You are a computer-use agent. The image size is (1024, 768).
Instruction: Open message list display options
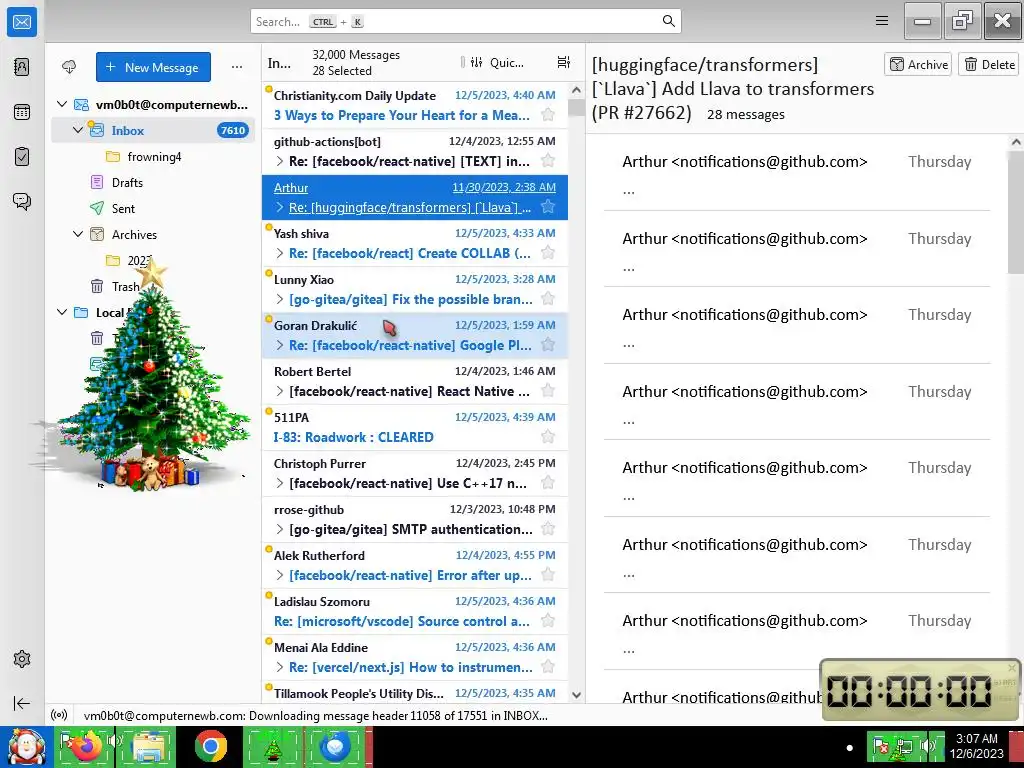[564, 62]
